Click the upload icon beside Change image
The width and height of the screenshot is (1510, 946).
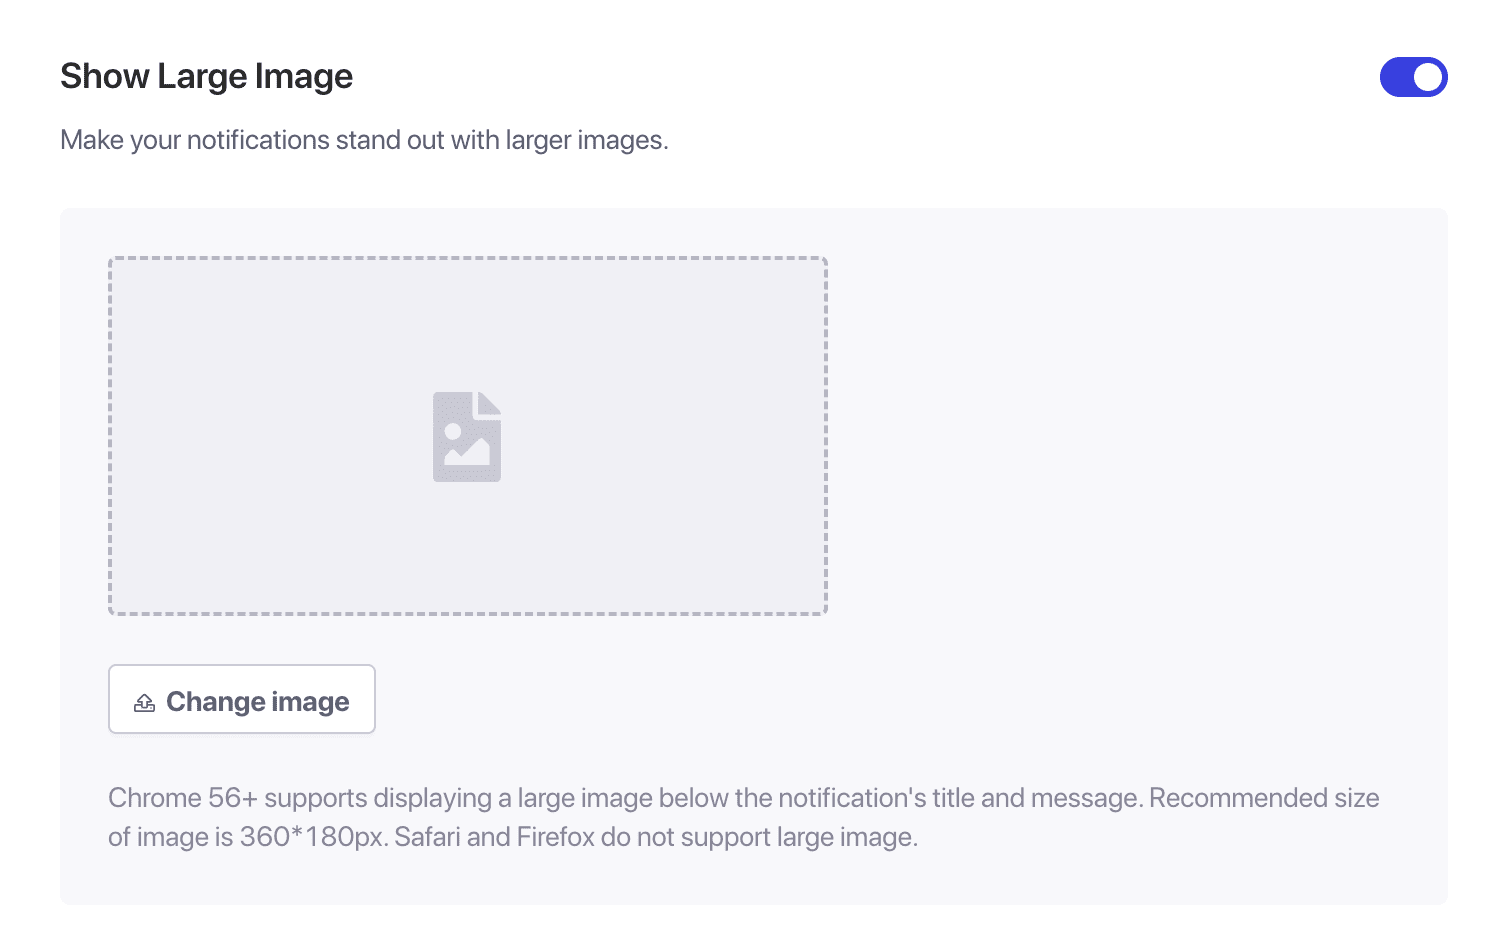pos(145,702)
